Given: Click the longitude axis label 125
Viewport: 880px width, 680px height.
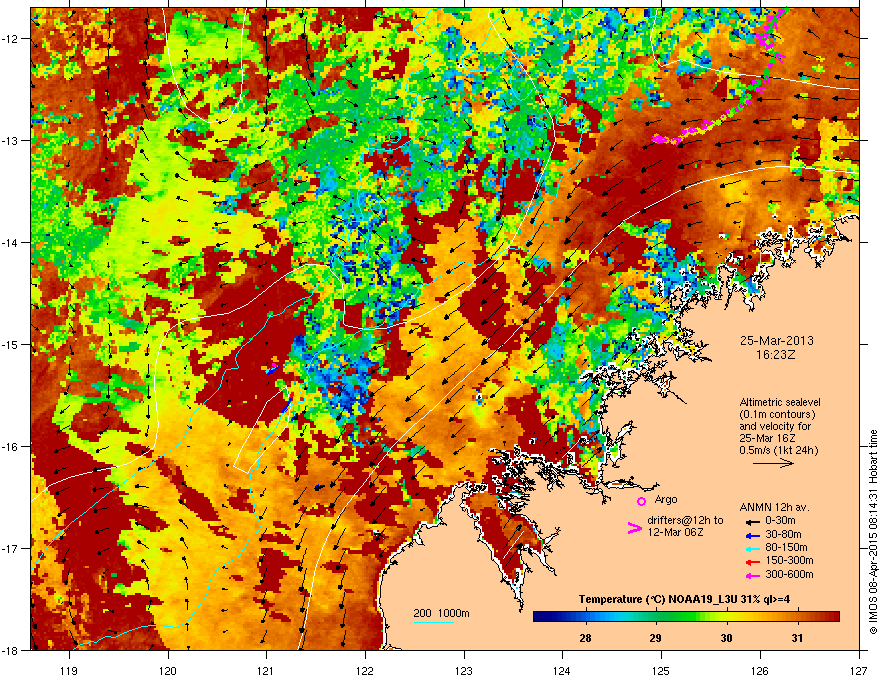Looking at the screenshot, I should point(661,670).
